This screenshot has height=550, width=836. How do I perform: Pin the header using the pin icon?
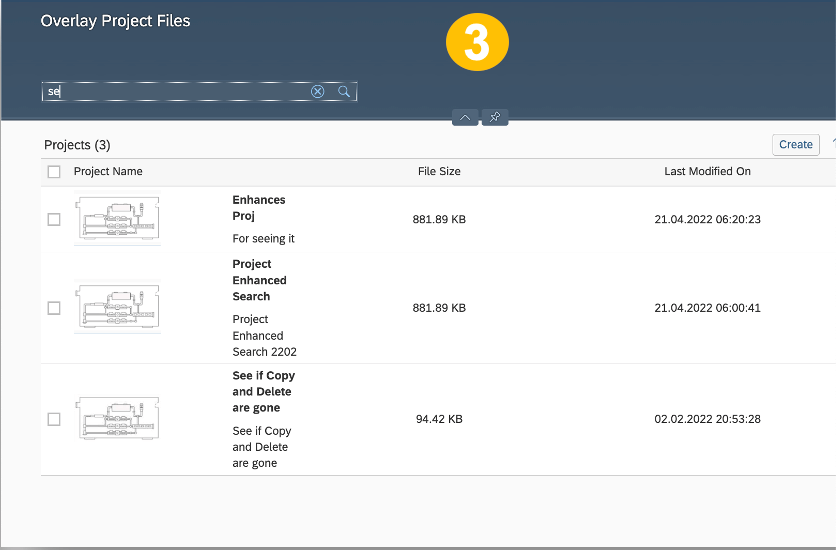coord(495,117)
